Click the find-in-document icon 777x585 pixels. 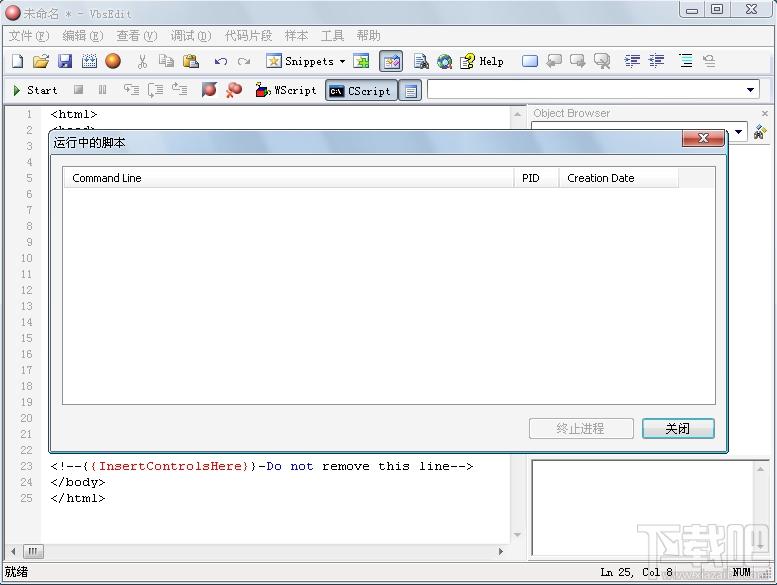click(421, 61)
